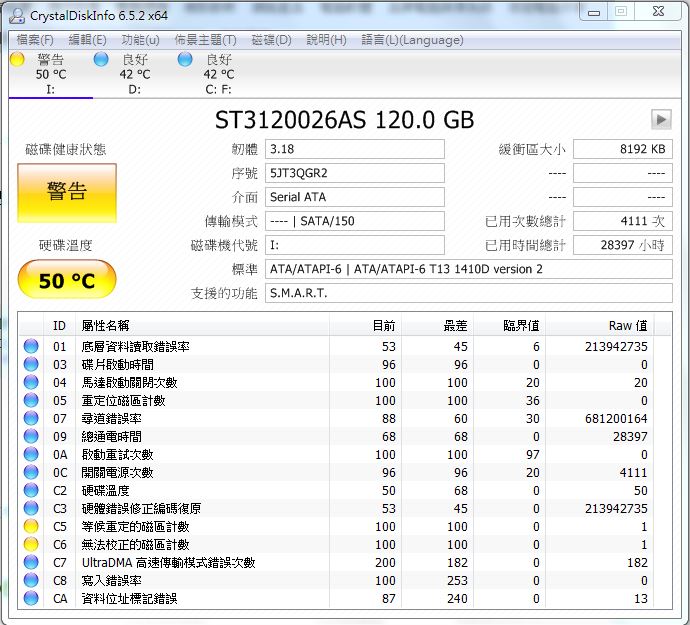The height and width of the screenshot is (625, 690).
Task: Open the 說明(H) menu
Action: click(326, 40)
